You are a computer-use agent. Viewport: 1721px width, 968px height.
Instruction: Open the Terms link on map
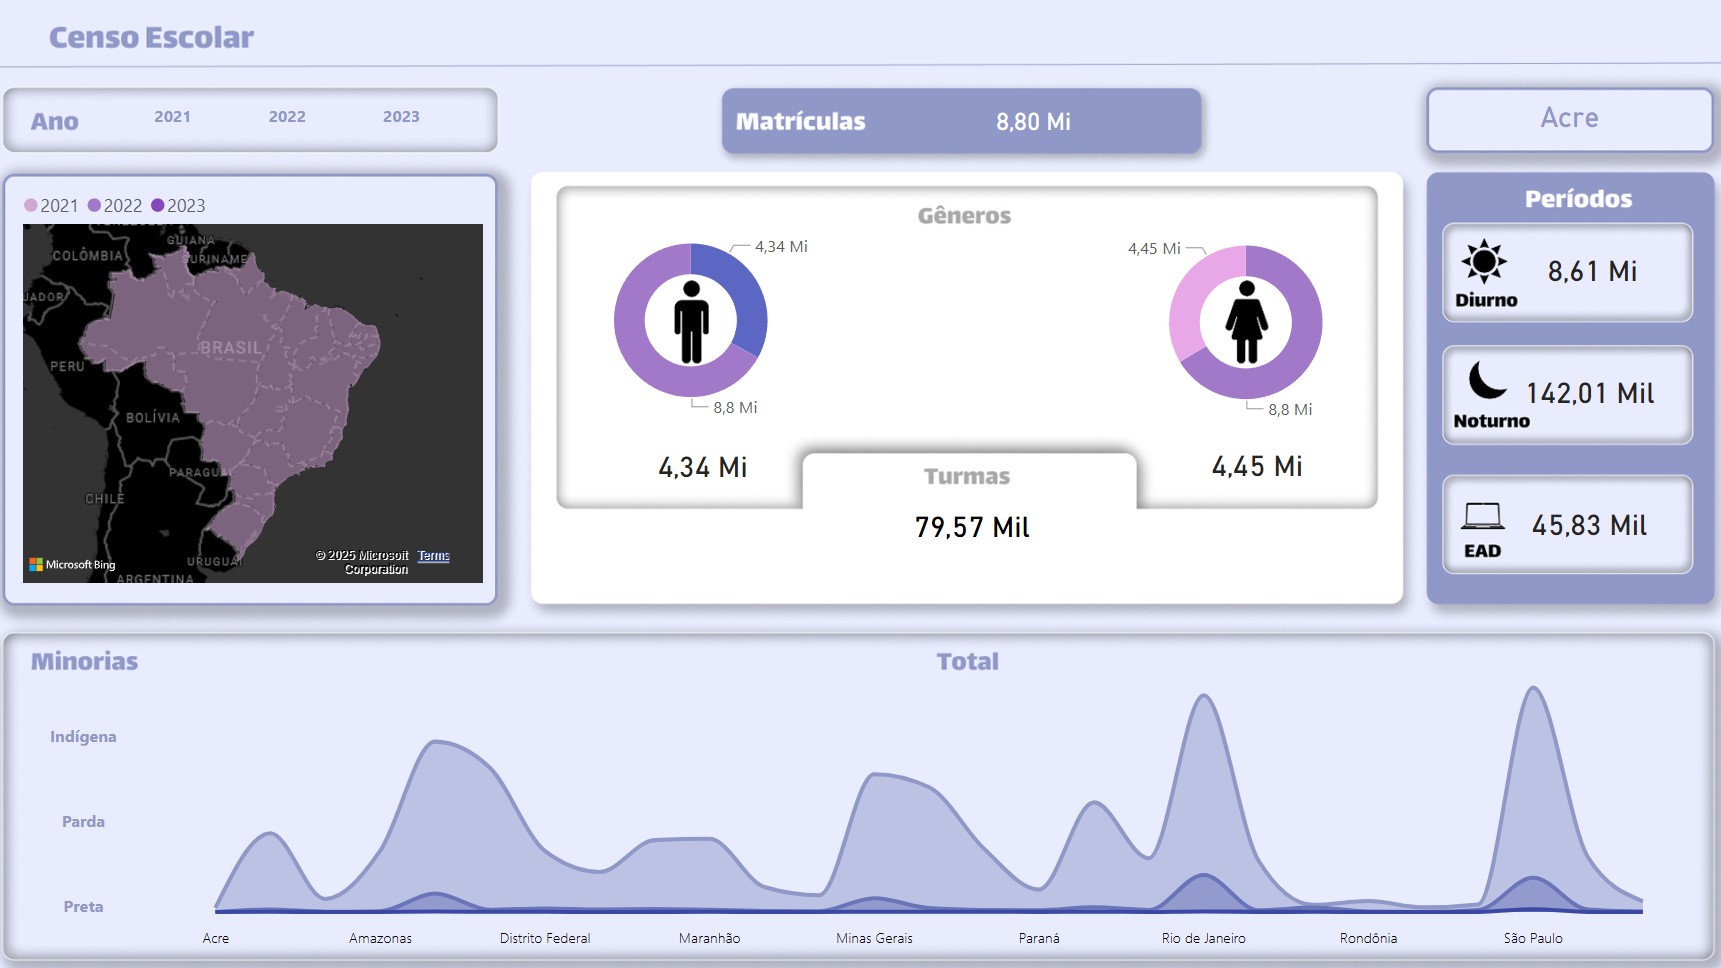click(433, 556)
